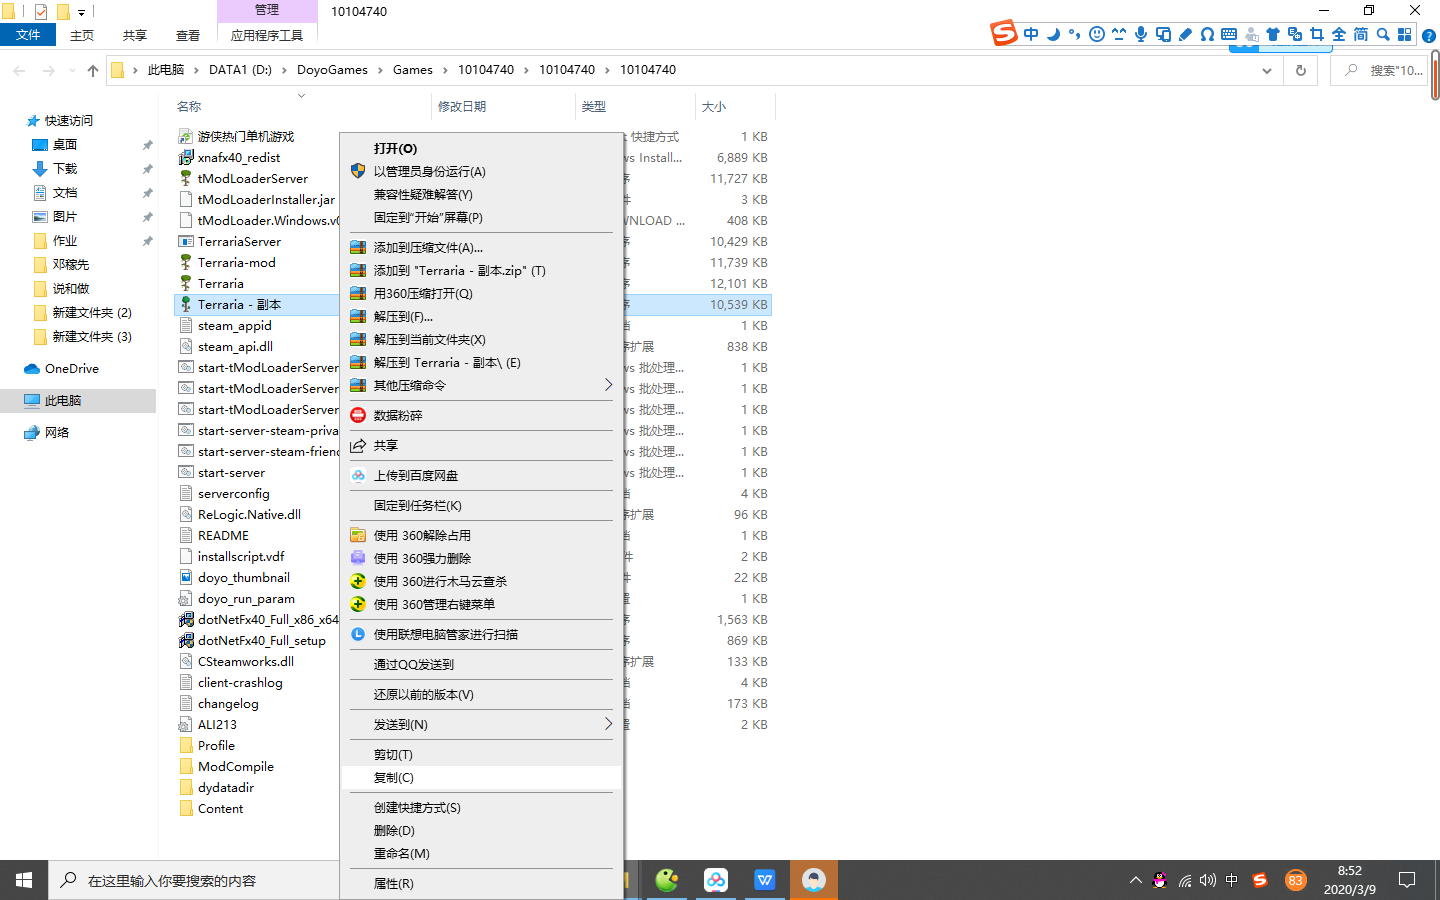The image size is (1440, 900).
Task: Click breadcrumb arrow after DATA1 (D:)
Action: pyautogui.click(x=284, y=70)
